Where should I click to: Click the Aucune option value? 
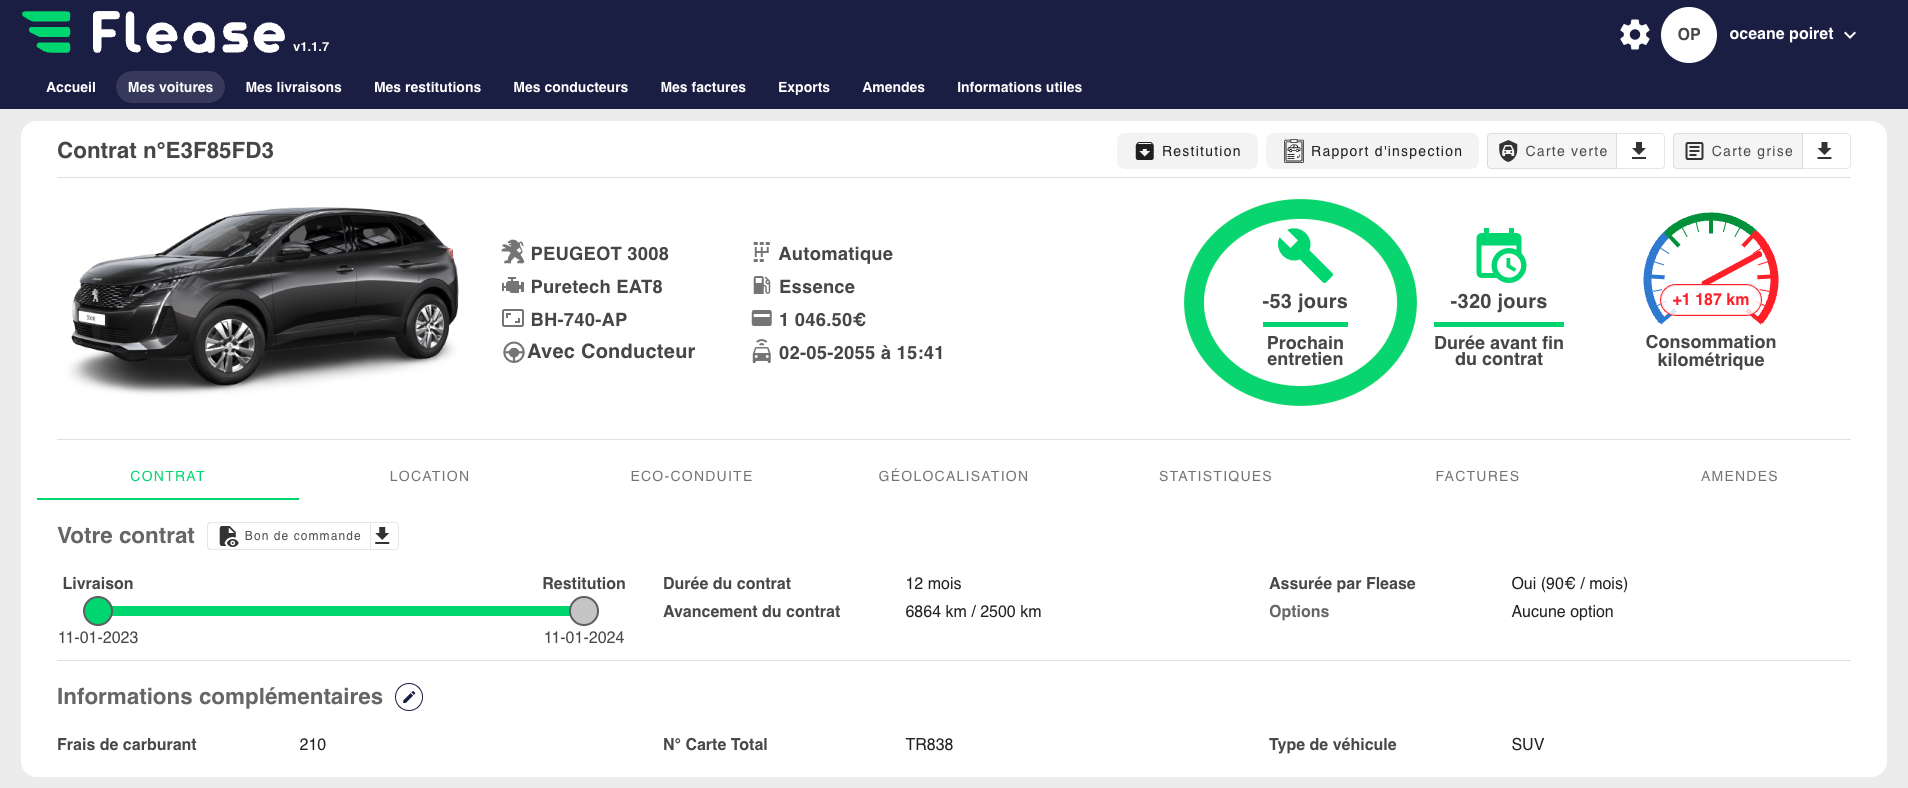(x=1562, y=611)
